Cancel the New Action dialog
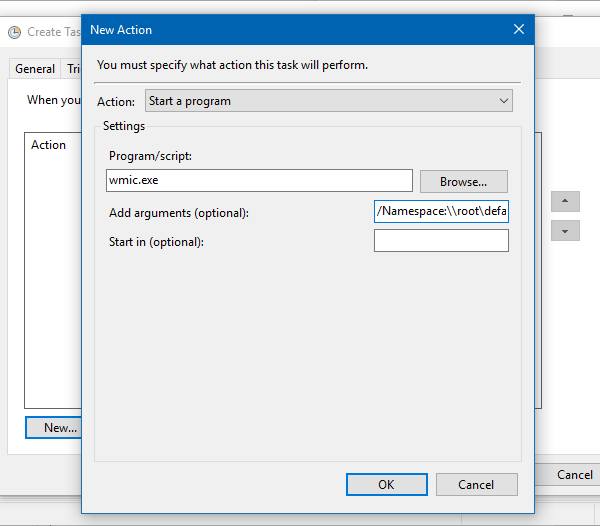600x526 pixels. pyautogui.click(x=476, y=485)
